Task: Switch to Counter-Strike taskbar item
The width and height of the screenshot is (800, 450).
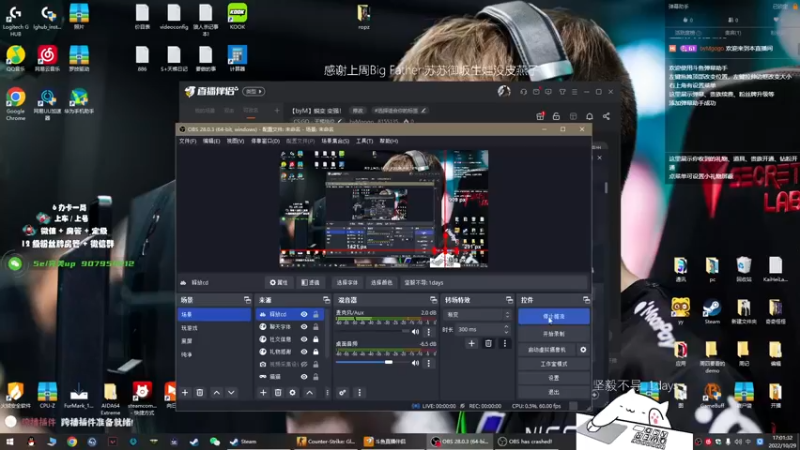Action: click(x=326, y=442)
